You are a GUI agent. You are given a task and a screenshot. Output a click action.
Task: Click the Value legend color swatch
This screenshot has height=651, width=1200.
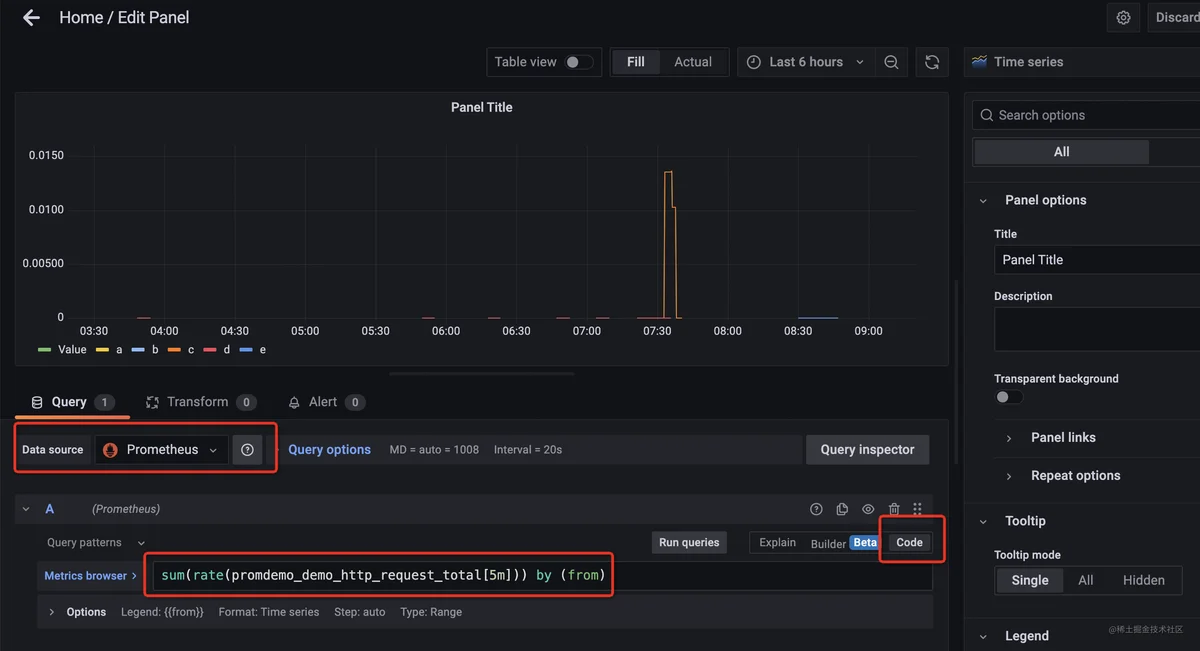tap(44, 350)
